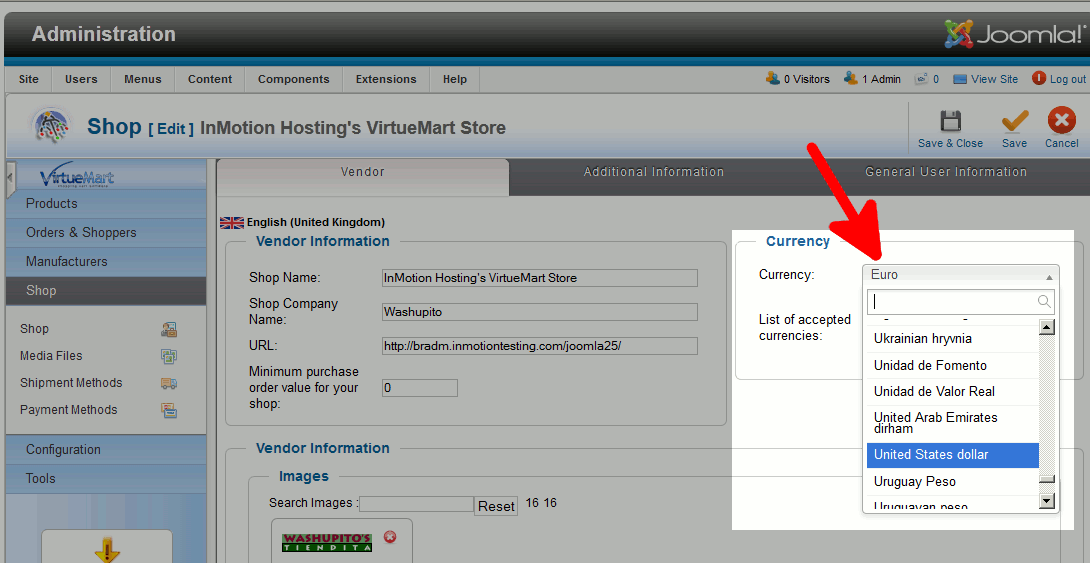
Task: Expand Orders & Shoppers sidebar section
Action: (106, 233)
